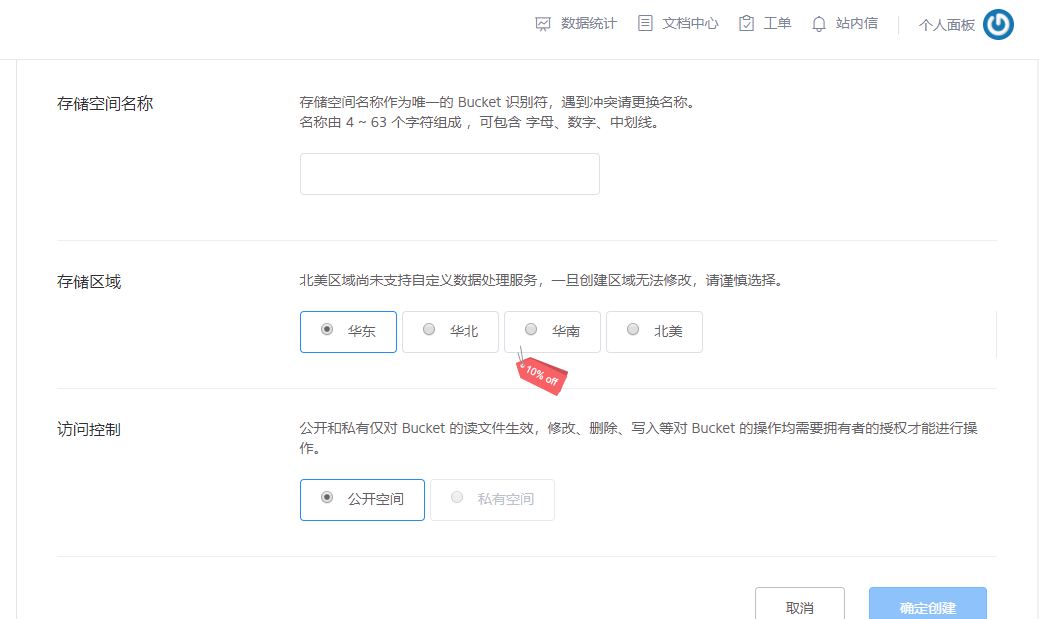The height and width of the screenshot is (619, 1039).
Task: Click the 取消 cancel button
Action: point(799,607)
